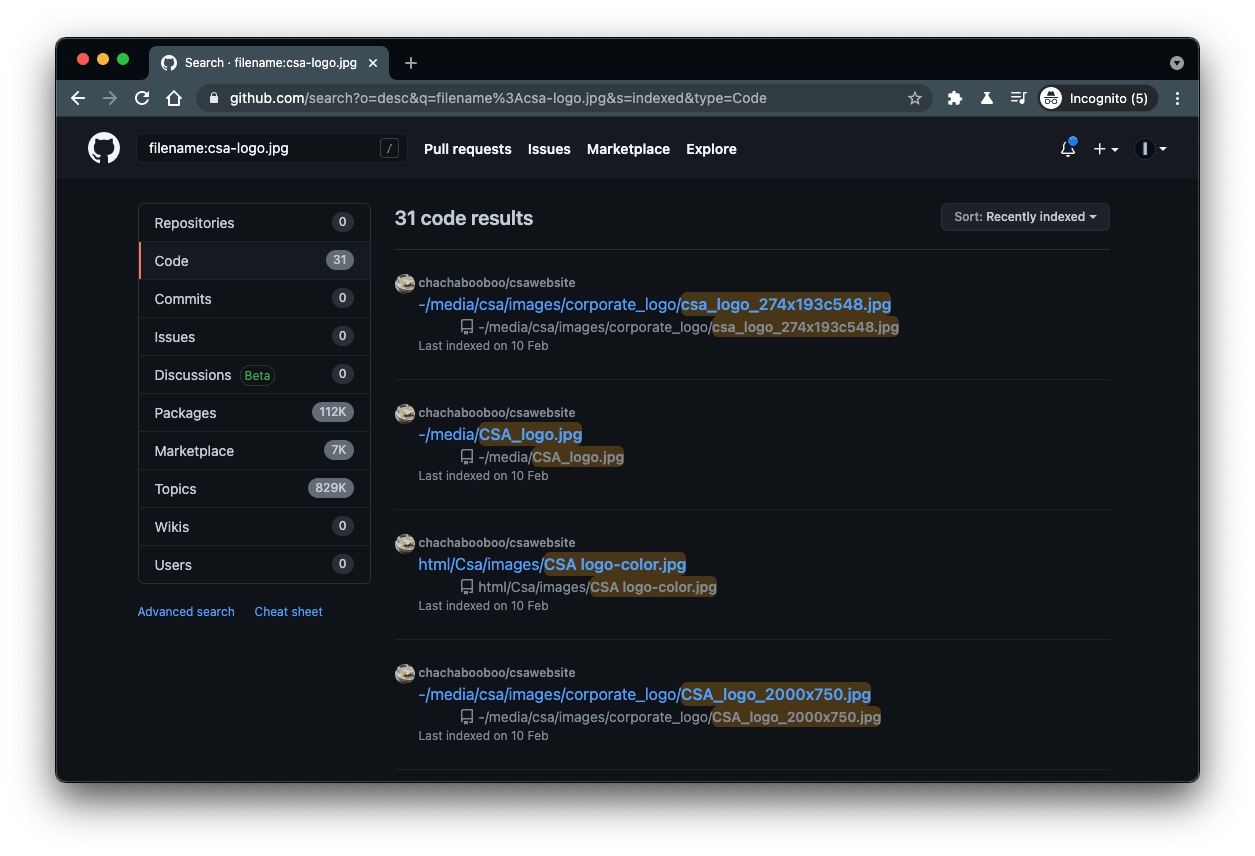Close the Search filename:csa-logo.jpg tab
Image resolution: width=1255 pixels, height=856 pixels.
coord(373,62)
